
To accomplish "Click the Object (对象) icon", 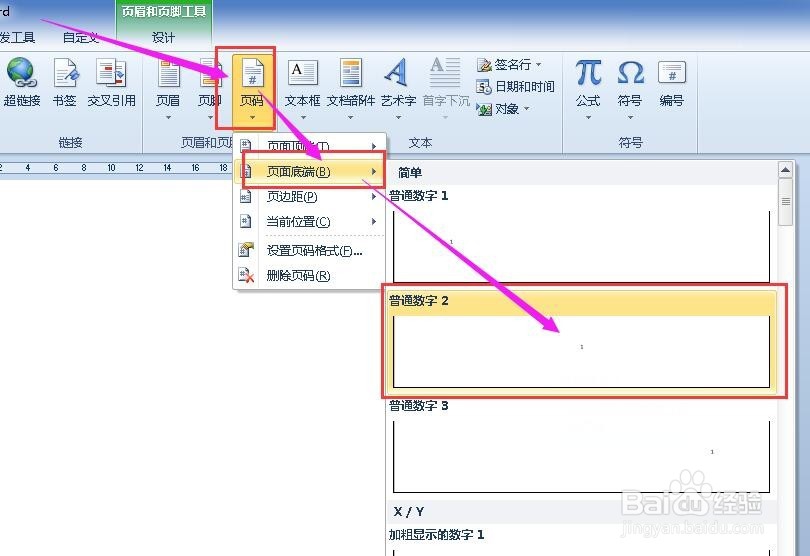I will pos(484,109).
